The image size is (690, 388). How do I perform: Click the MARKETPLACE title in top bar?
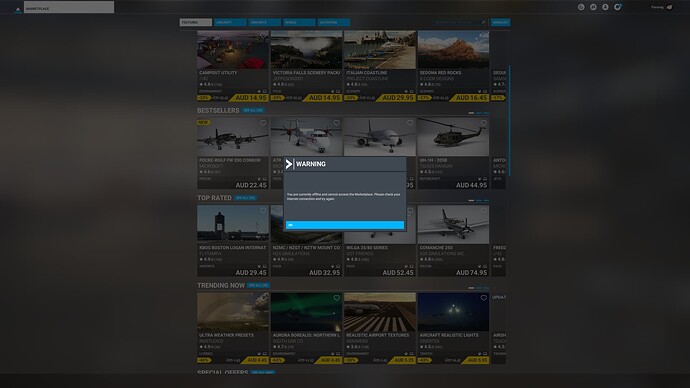click(x=37, y=8)
